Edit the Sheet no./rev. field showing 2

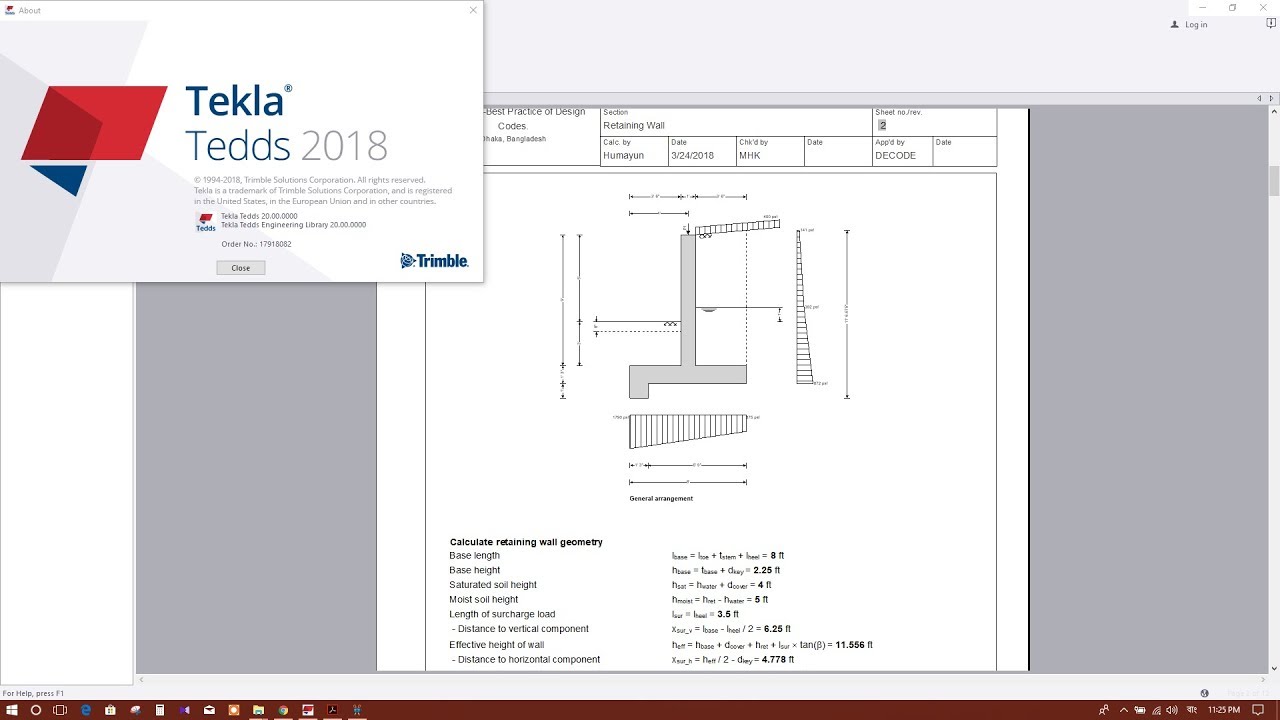(882, 124)
